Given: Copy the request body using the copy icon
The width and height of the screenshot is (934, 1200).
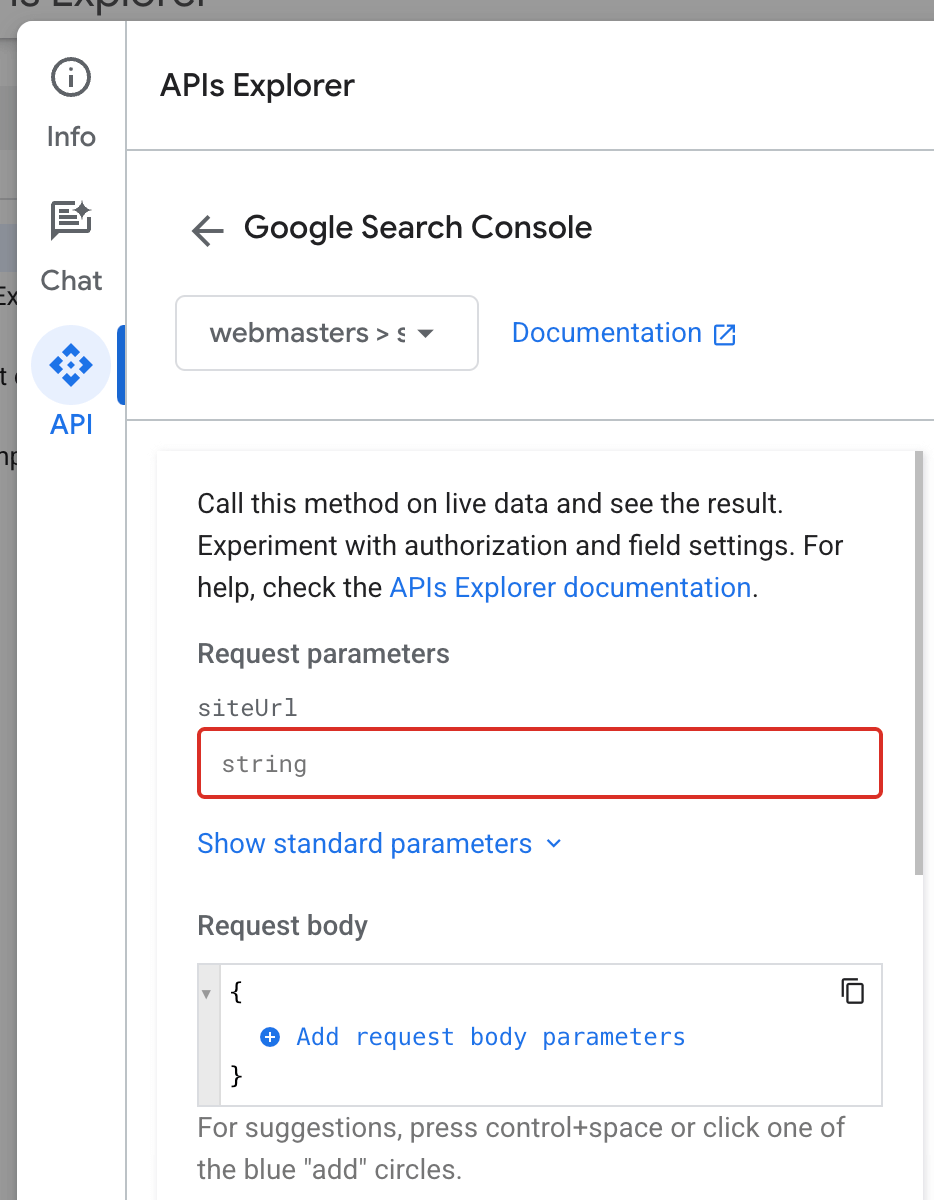Looking at the screenshot, I should coord(852,990).
